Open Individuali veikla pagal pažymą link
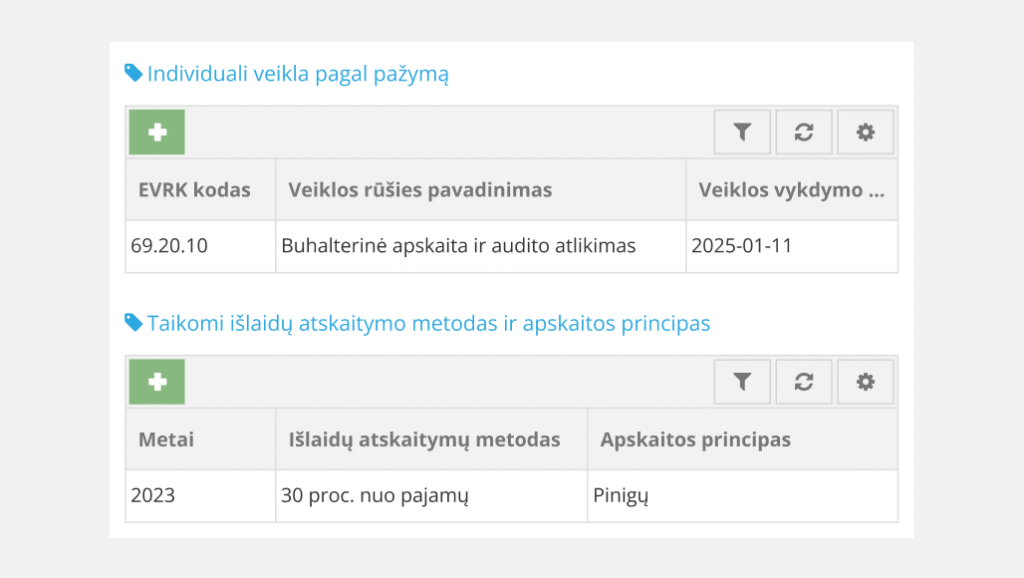Screen dimensions: 1024x578 click(x=298, y=74)
